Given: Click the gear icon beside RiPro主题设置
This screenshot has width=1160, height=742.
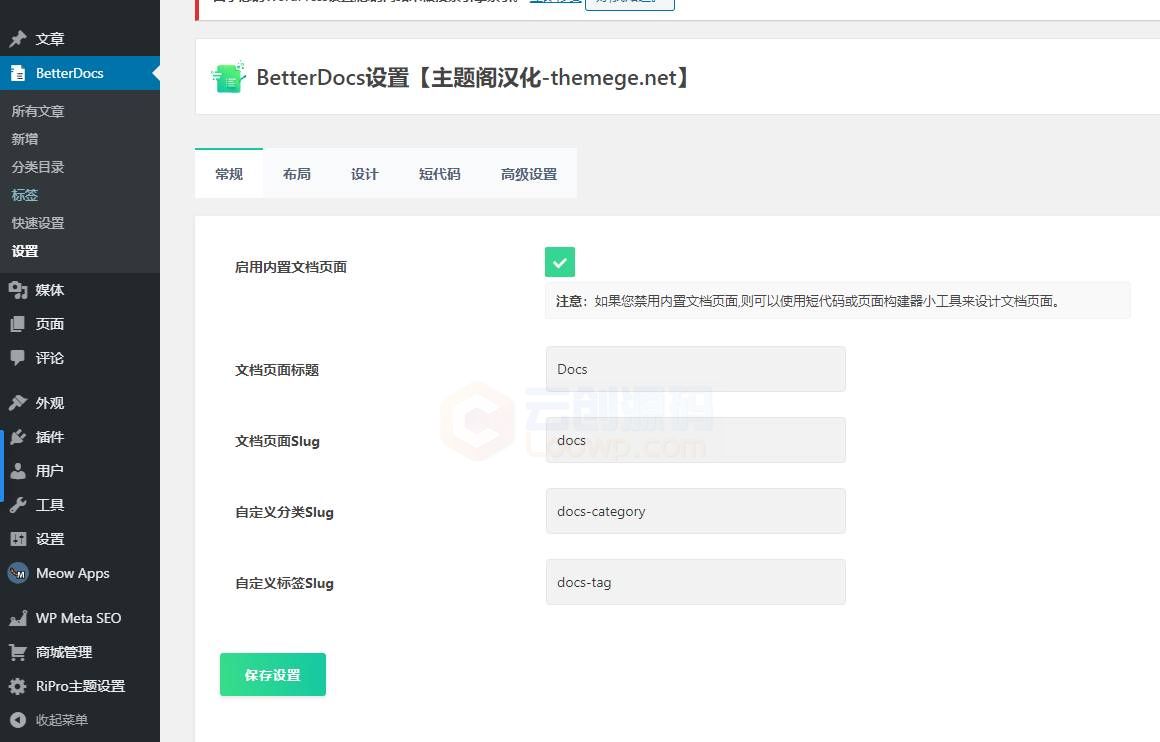Looking at the screenshot, I should click(x=18, y=687).
